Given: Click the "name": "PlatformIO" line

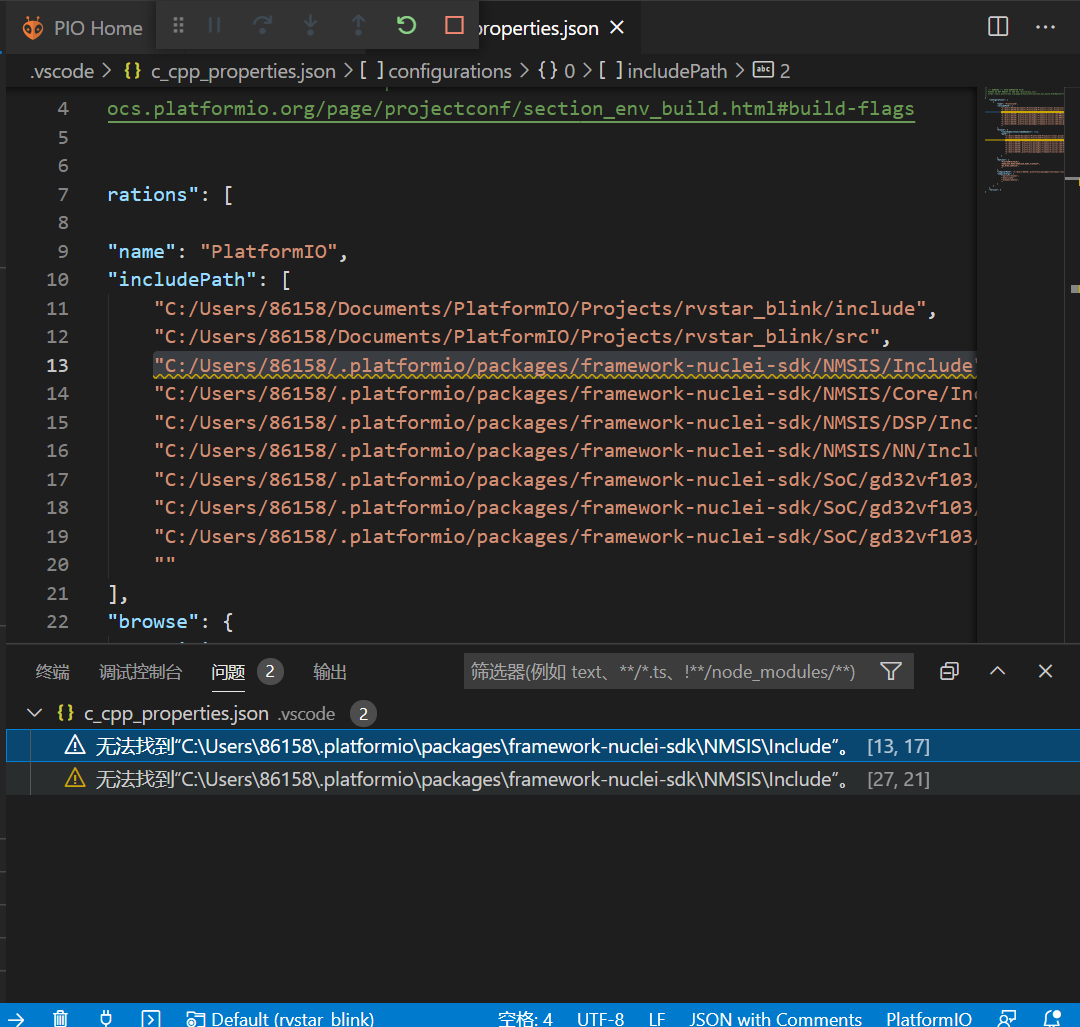Looking at the screenshot, I should (x=228, y=251).
